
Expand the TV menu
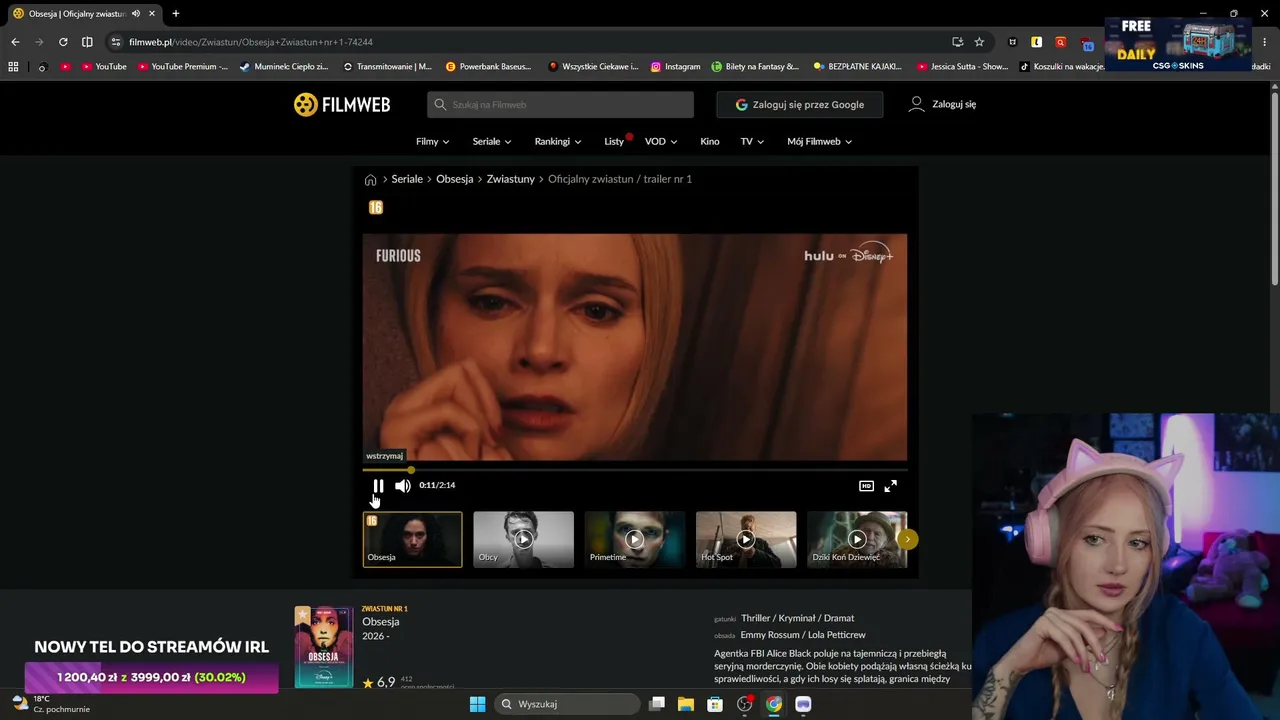(752, 142)
